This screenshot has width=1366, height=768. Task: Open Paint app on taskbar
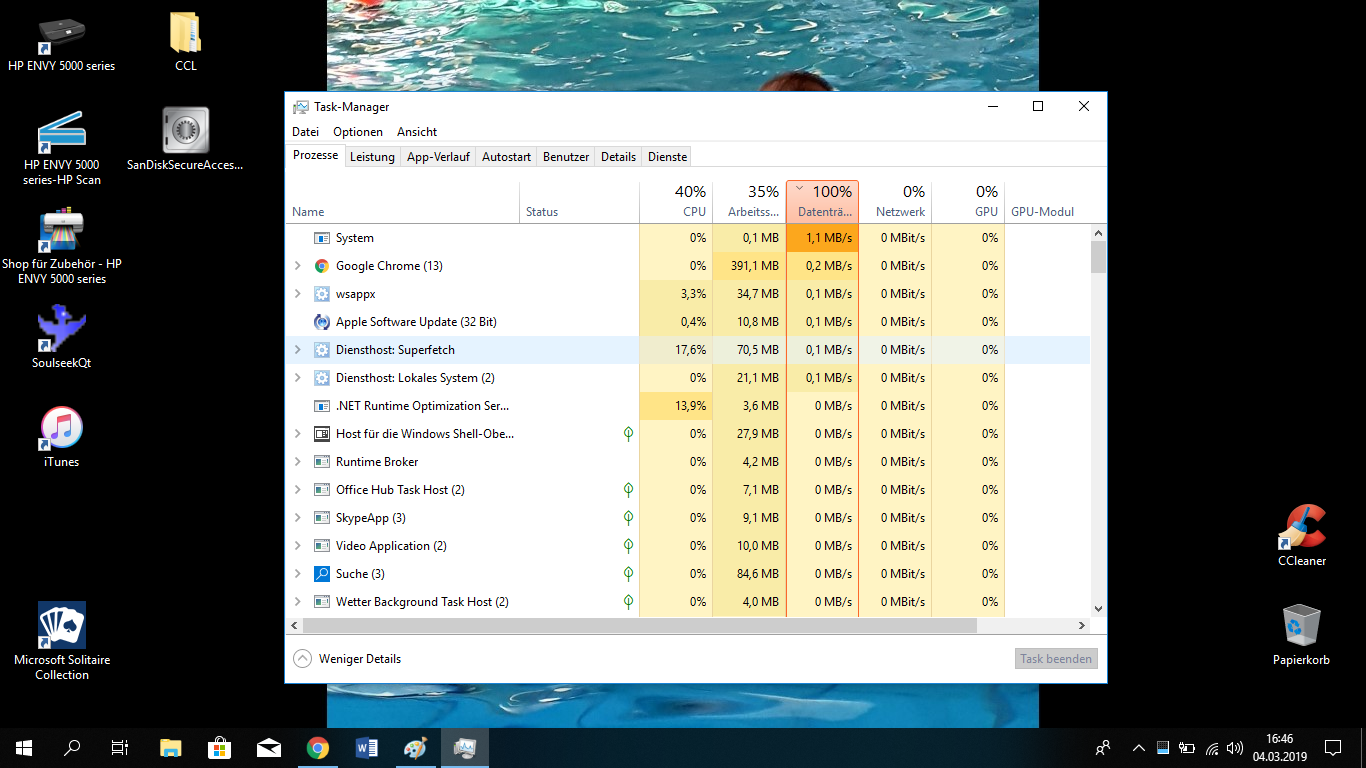pos(416,748)
